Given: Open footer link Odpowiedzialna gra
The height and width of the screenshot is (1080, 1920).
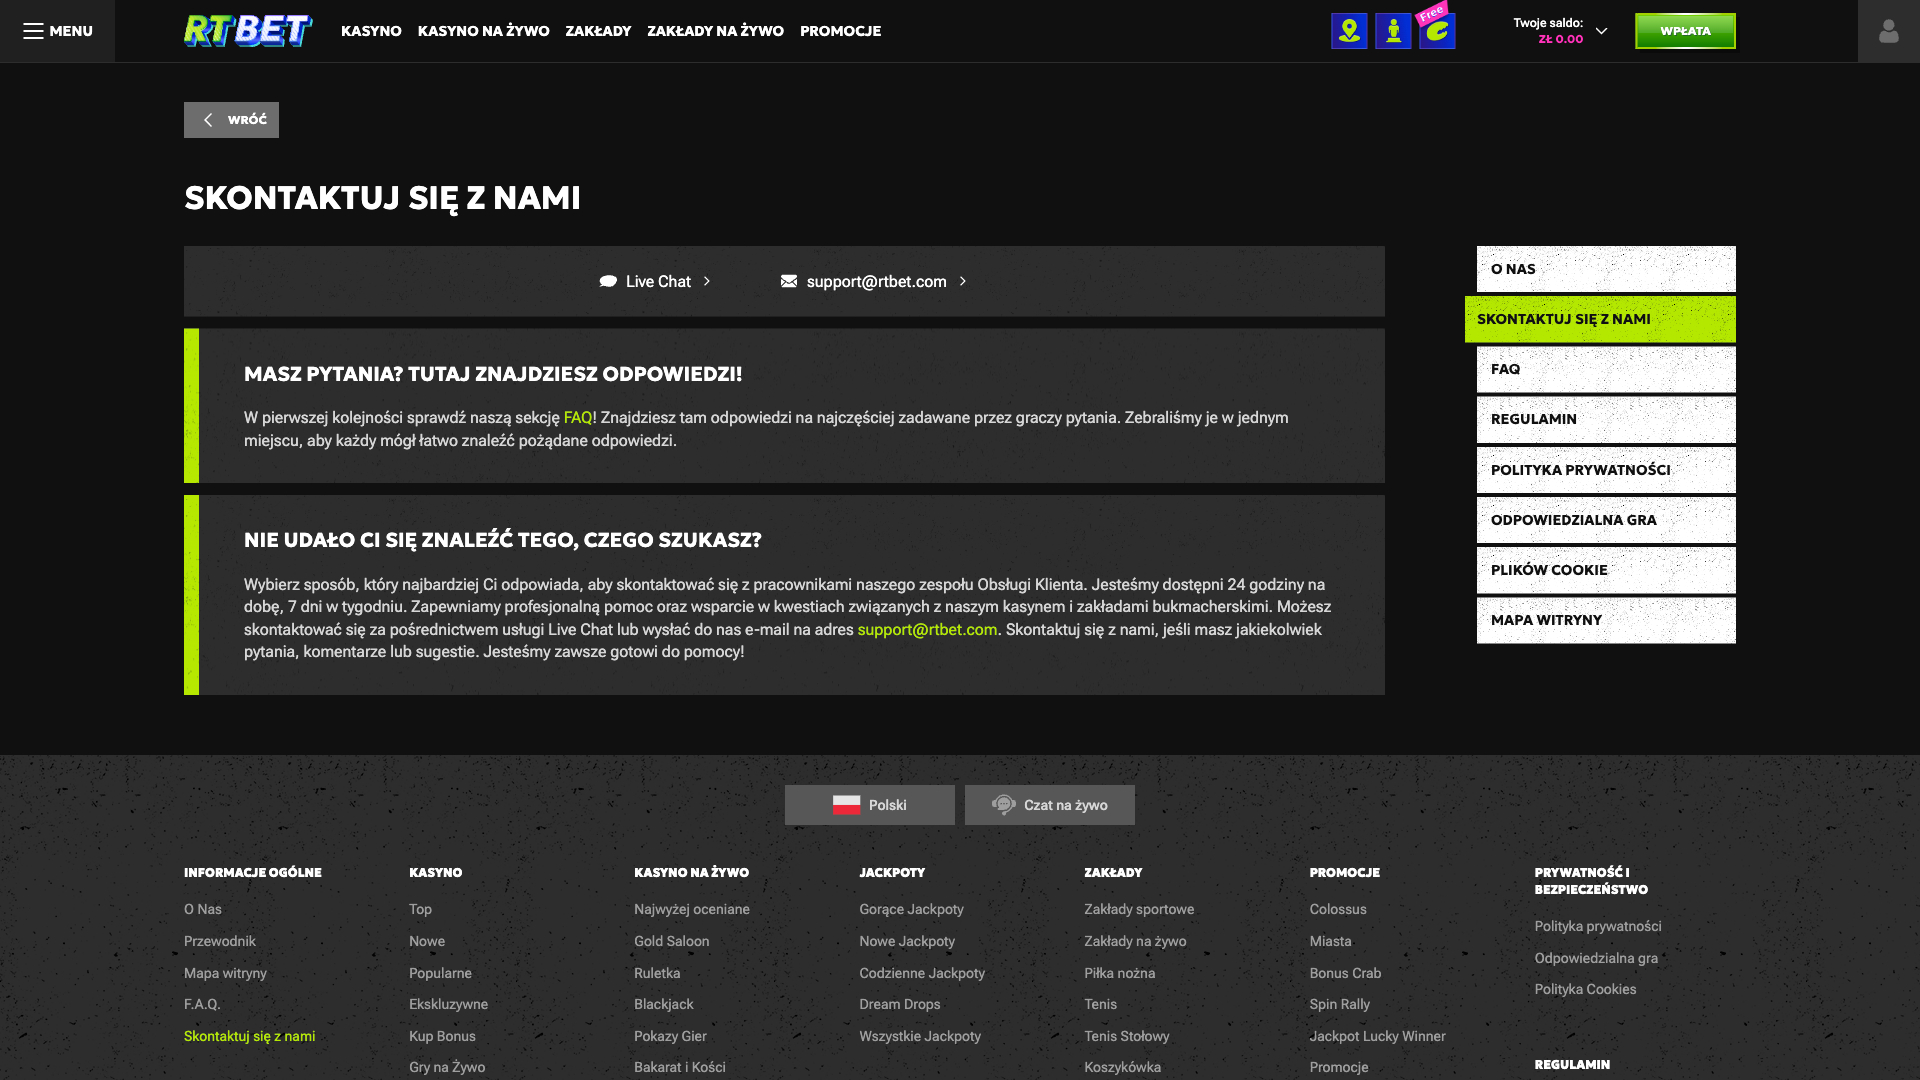Looking at the screenshot, I should pyautogui.click(x=1596, y=958).
